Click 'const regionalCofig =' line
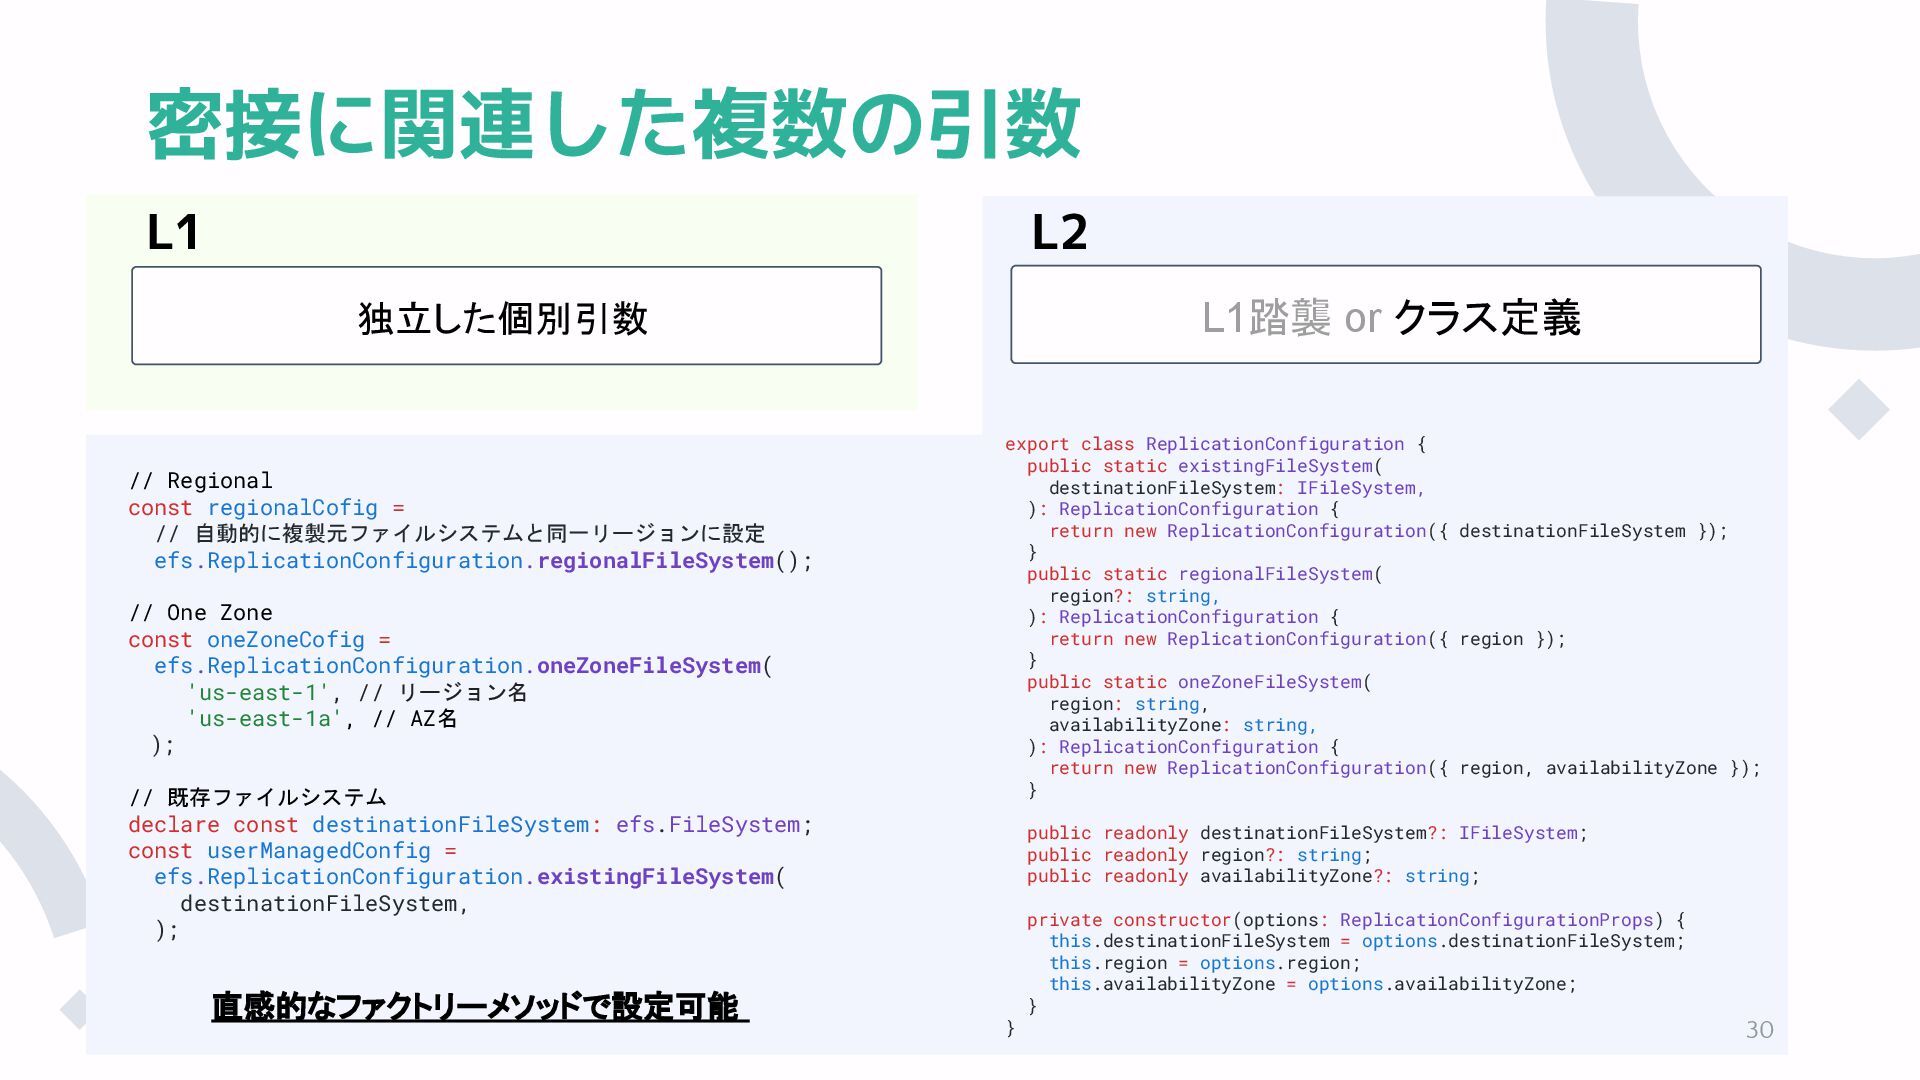This screenshot has height=1080, width=1920. (266, 508)
